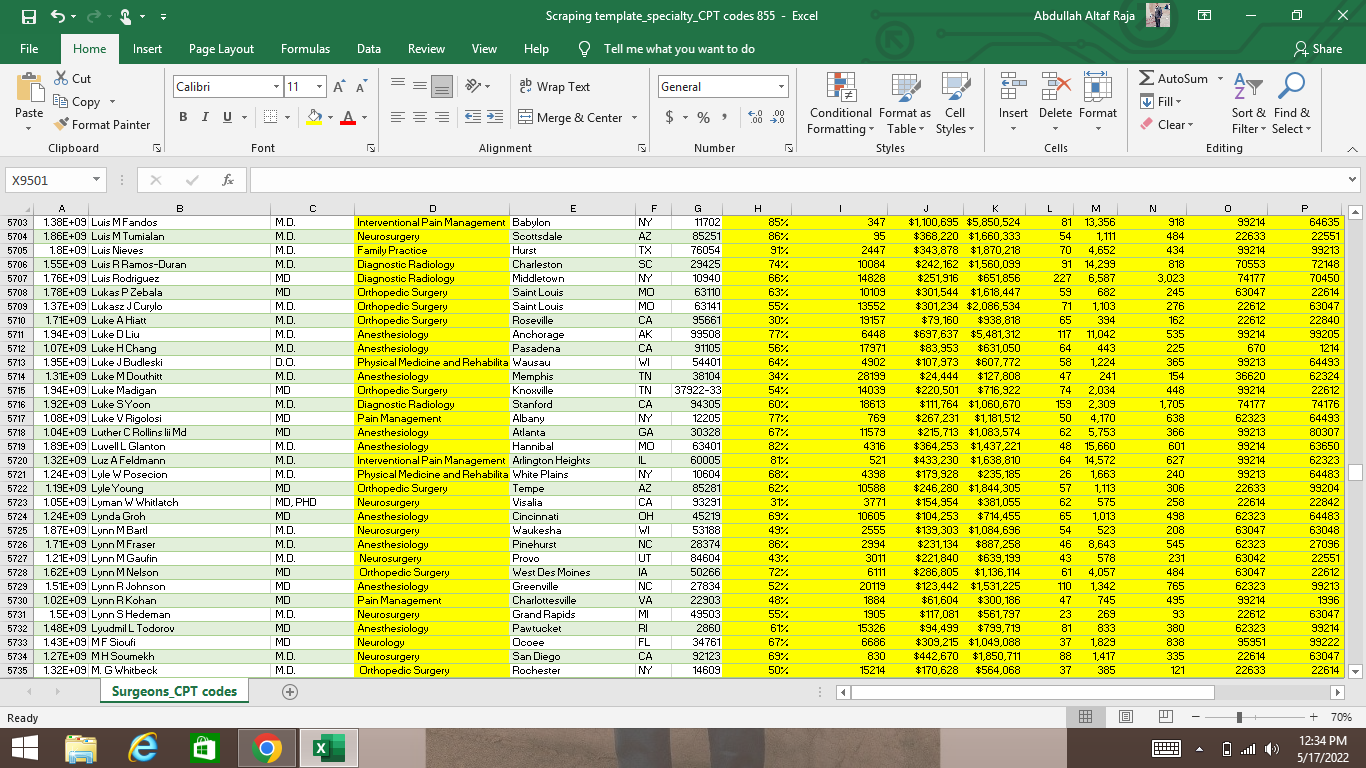Switch to the Formulas ribbon tab
Viewport: 1366px width, 768px height.
(x=305, y=48)
